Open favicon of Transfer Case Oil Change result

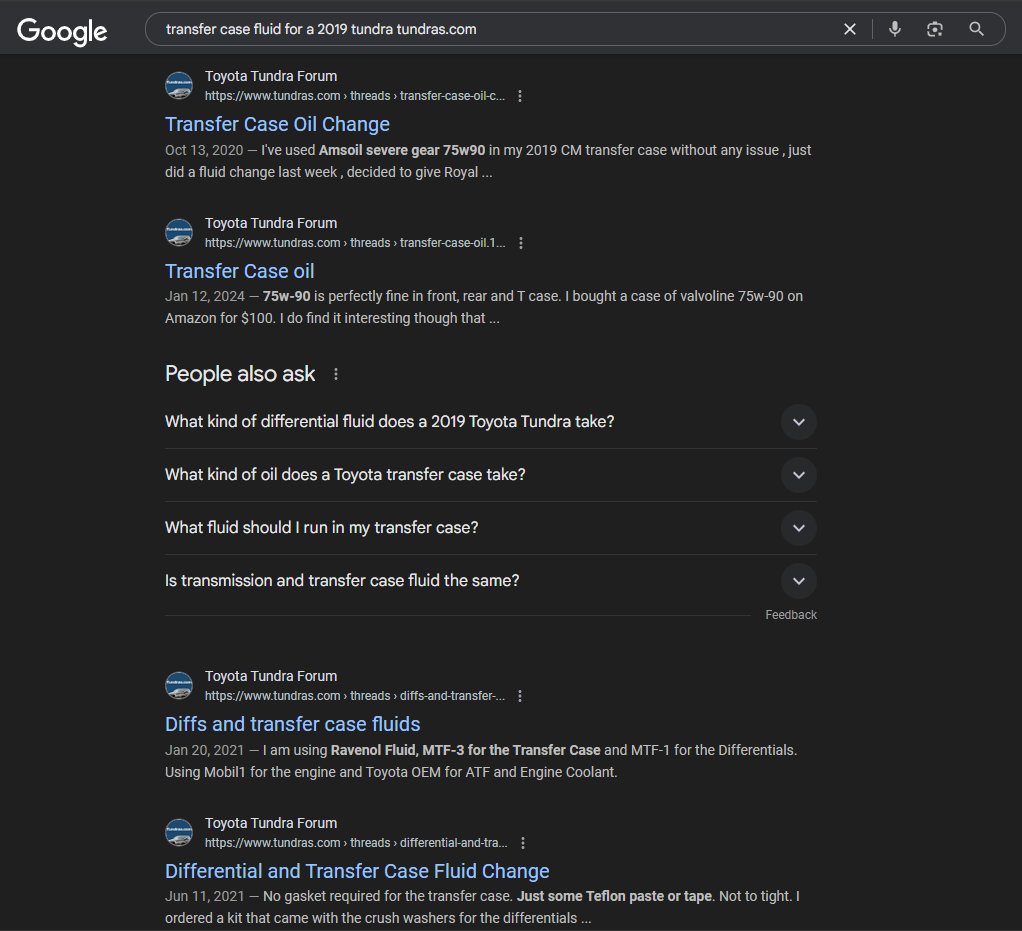(179, 85)
